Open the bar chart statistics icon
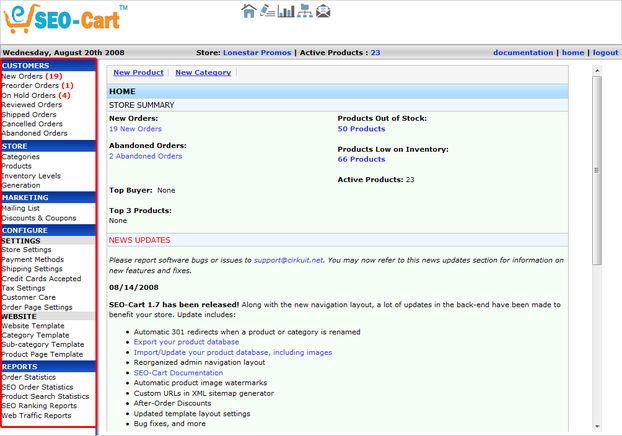This screenshot has width=622, height=436. (286, 11)
